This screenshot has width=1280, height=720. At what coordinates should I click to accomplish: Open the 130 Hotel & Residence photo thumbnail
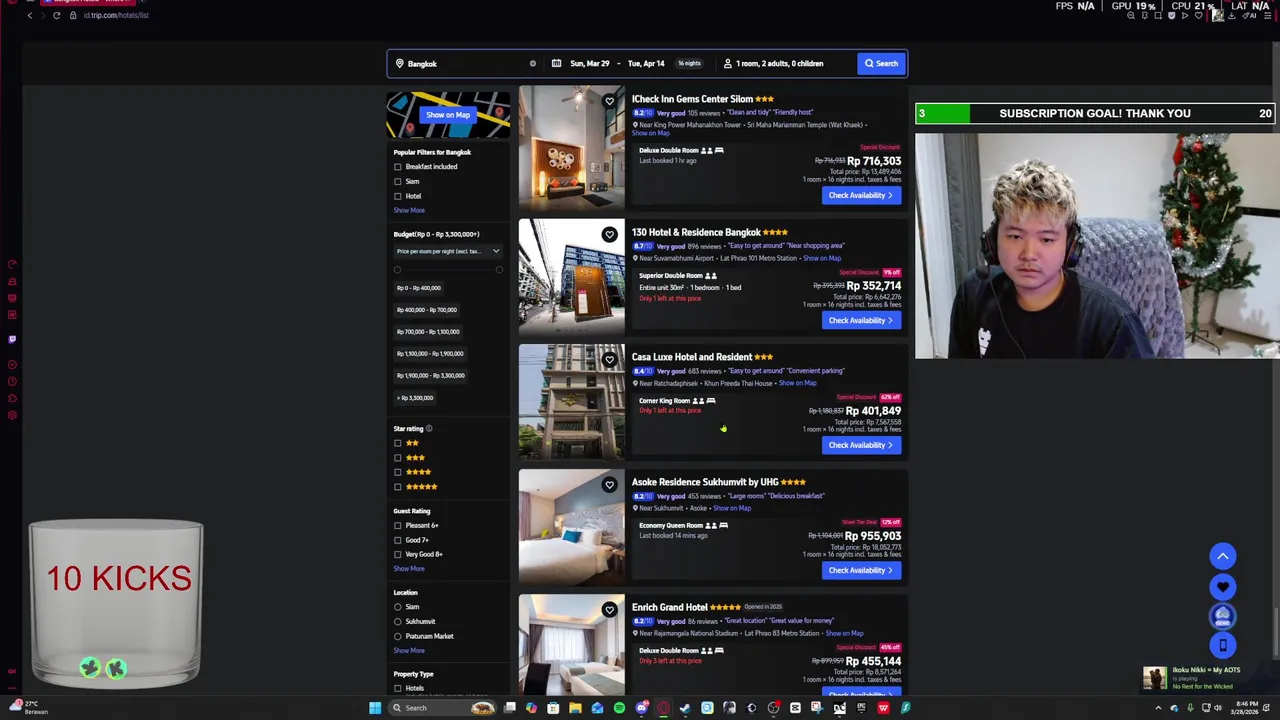[572, 277]
